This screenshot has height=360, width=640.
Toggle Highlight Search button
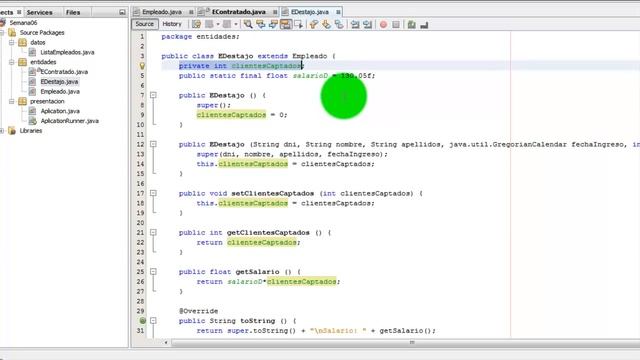click(x=286, y=24)
